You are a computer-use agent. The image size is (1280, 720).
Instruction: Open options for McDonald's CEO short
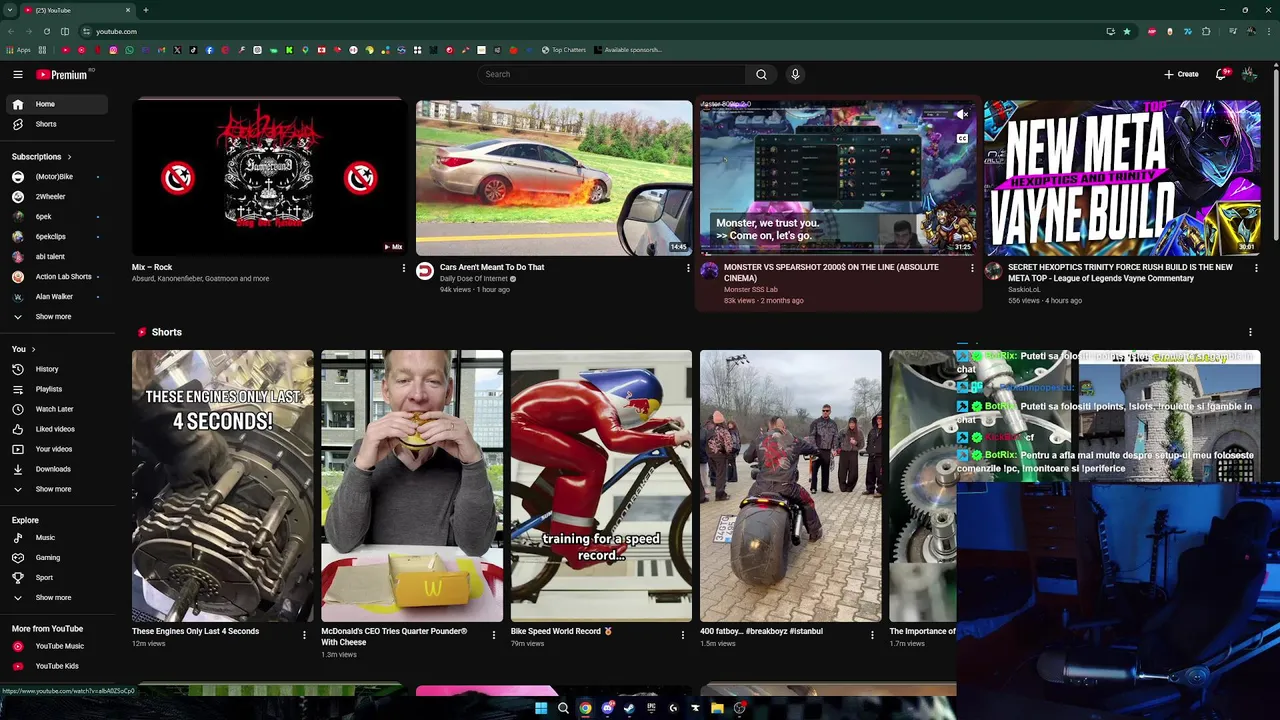[494, 634]
